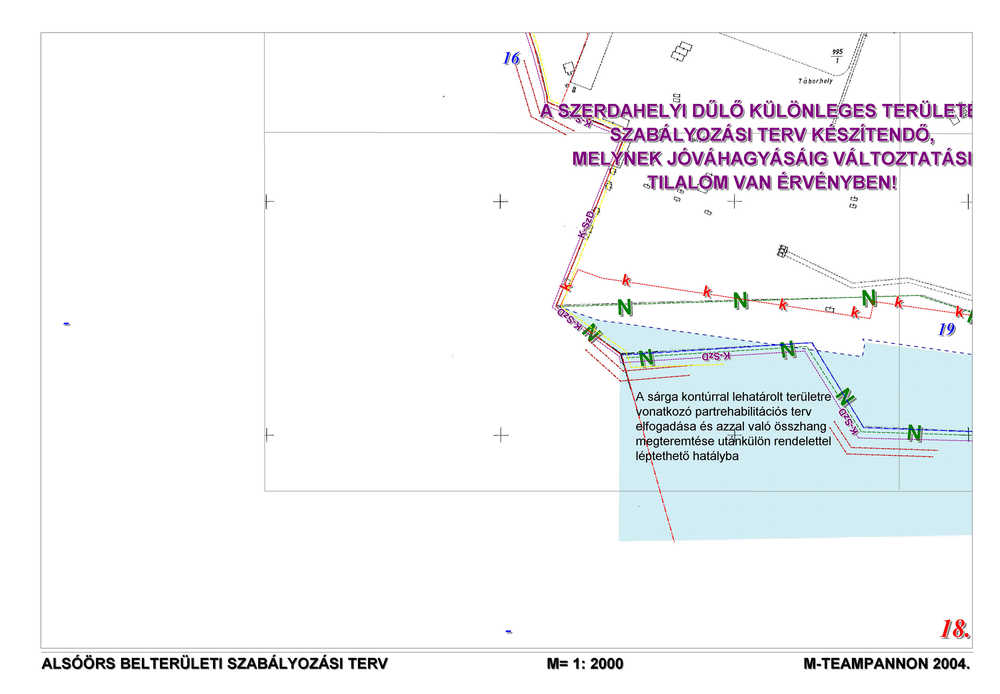Click the M= 1: 2000 scale label

click(585, 664)
